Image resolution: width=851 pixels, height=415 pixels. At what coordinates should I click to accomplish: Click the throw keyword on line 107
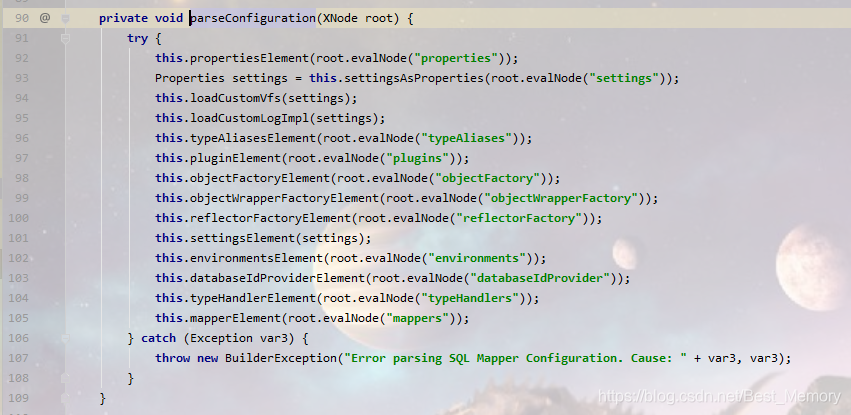coord(173,358)
